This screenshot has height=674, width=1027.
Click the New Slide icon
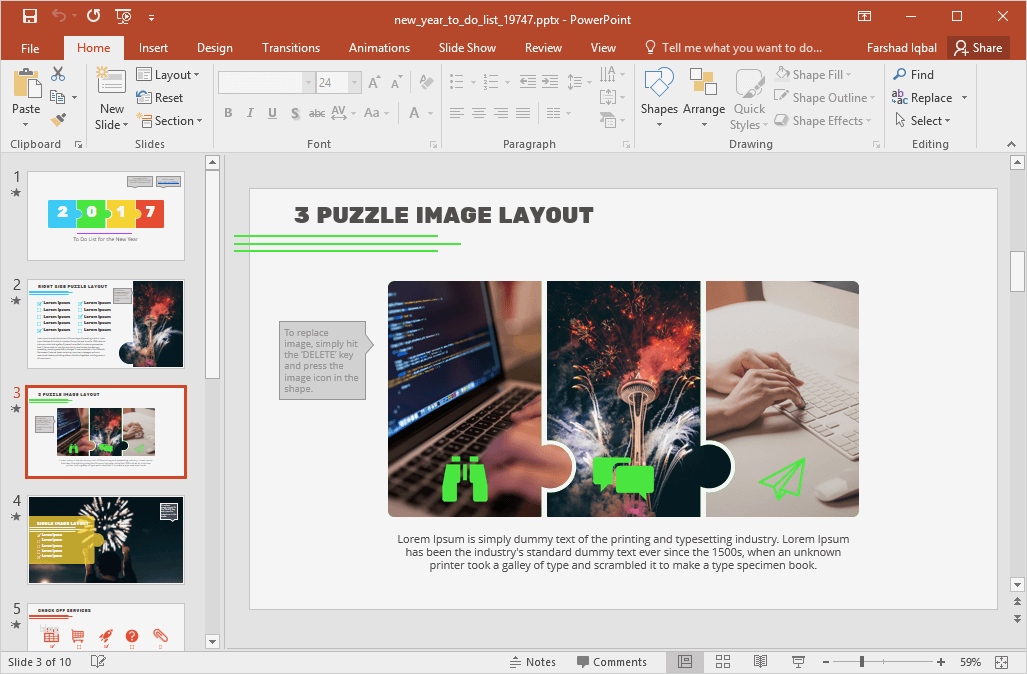coord(111,82)
